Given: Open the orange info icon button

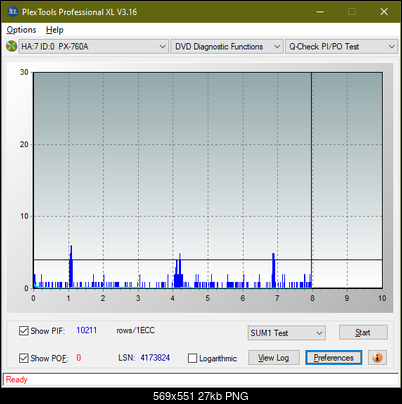Looking at the screenshot, I should (377, 358).
